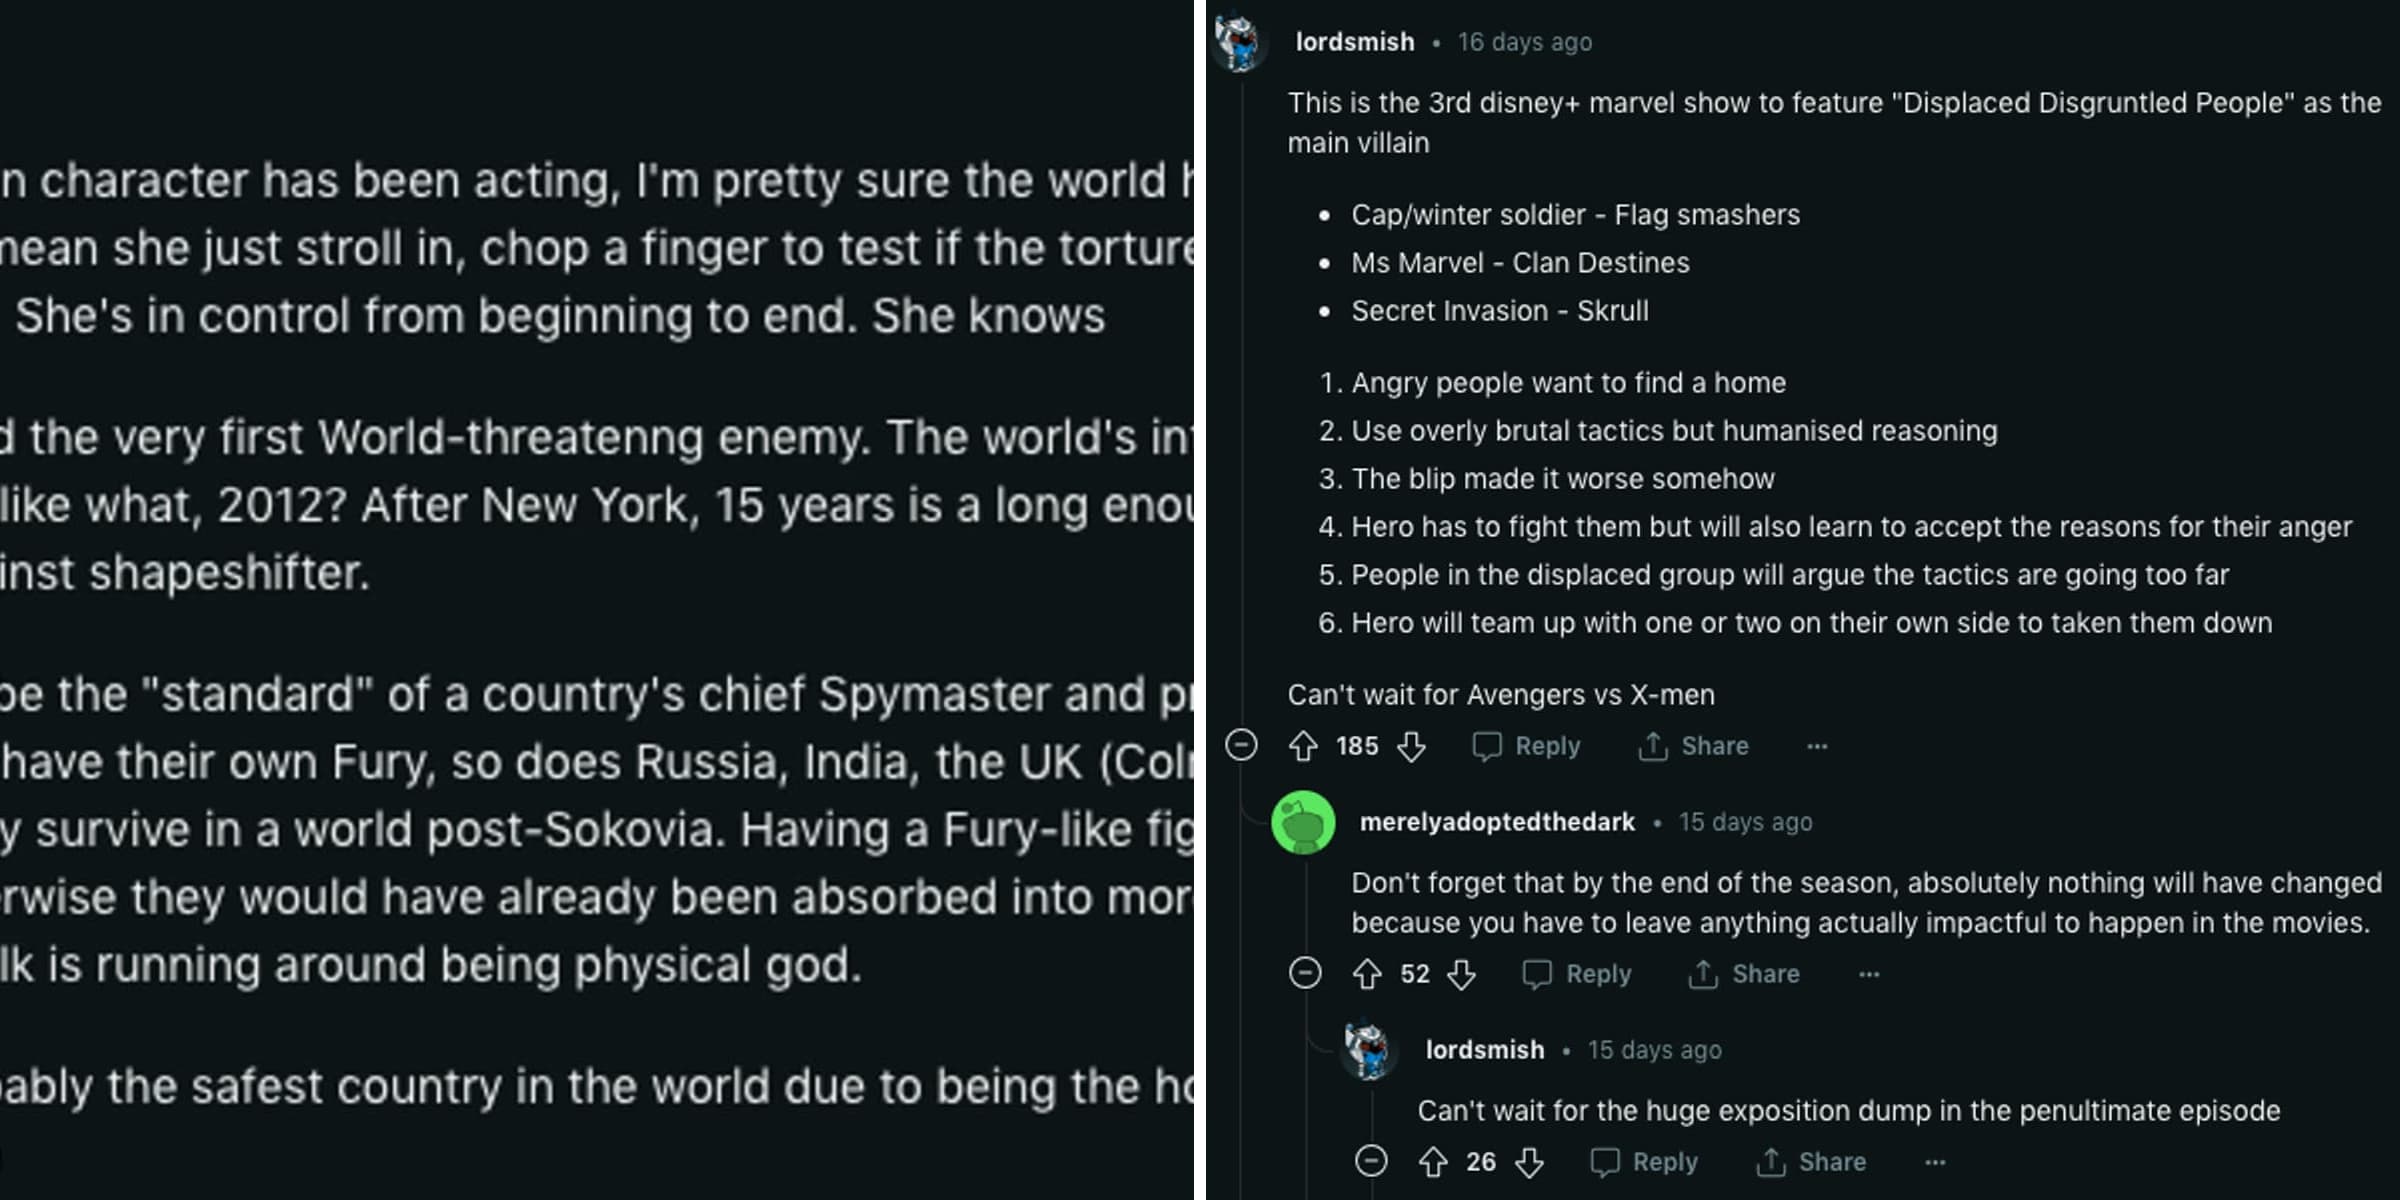Image resolution: width=2400 pixels, height=1200 pixels.
Task: Open the overflow menu on the 185-point comment
Action: (x=1817, y=746)
